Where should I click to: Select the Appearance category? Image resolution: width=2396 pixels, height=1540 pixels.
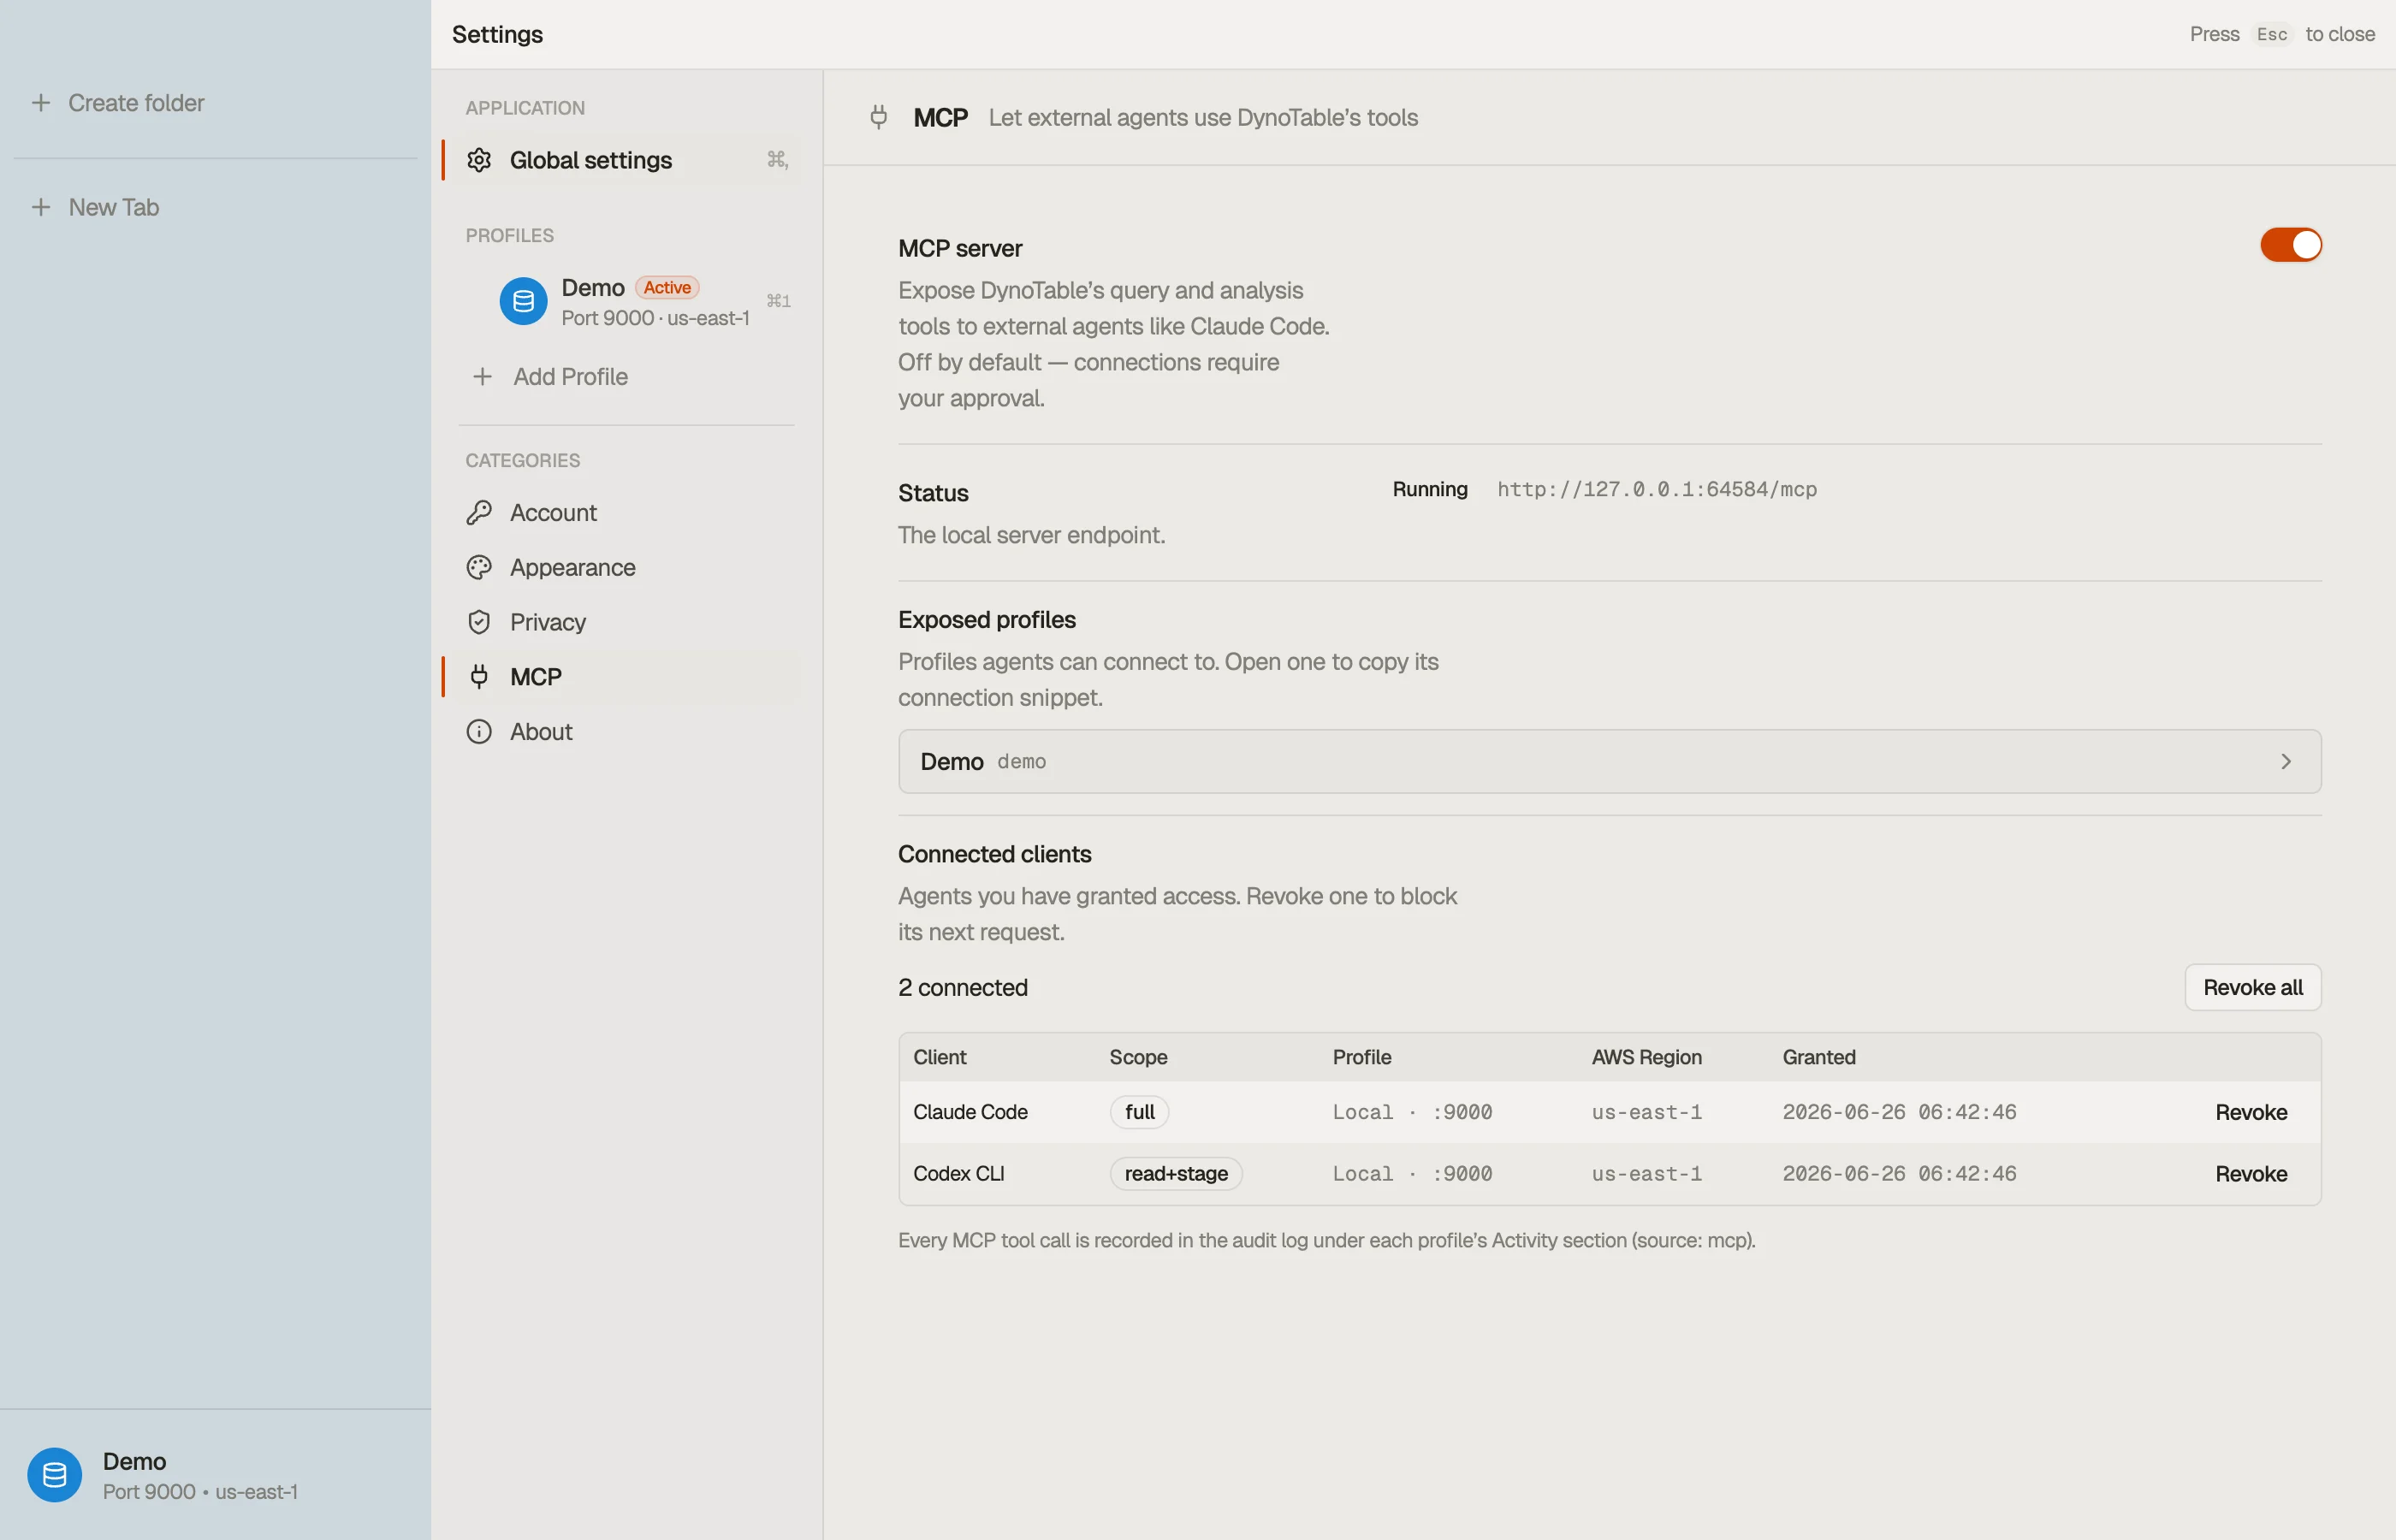625,567
